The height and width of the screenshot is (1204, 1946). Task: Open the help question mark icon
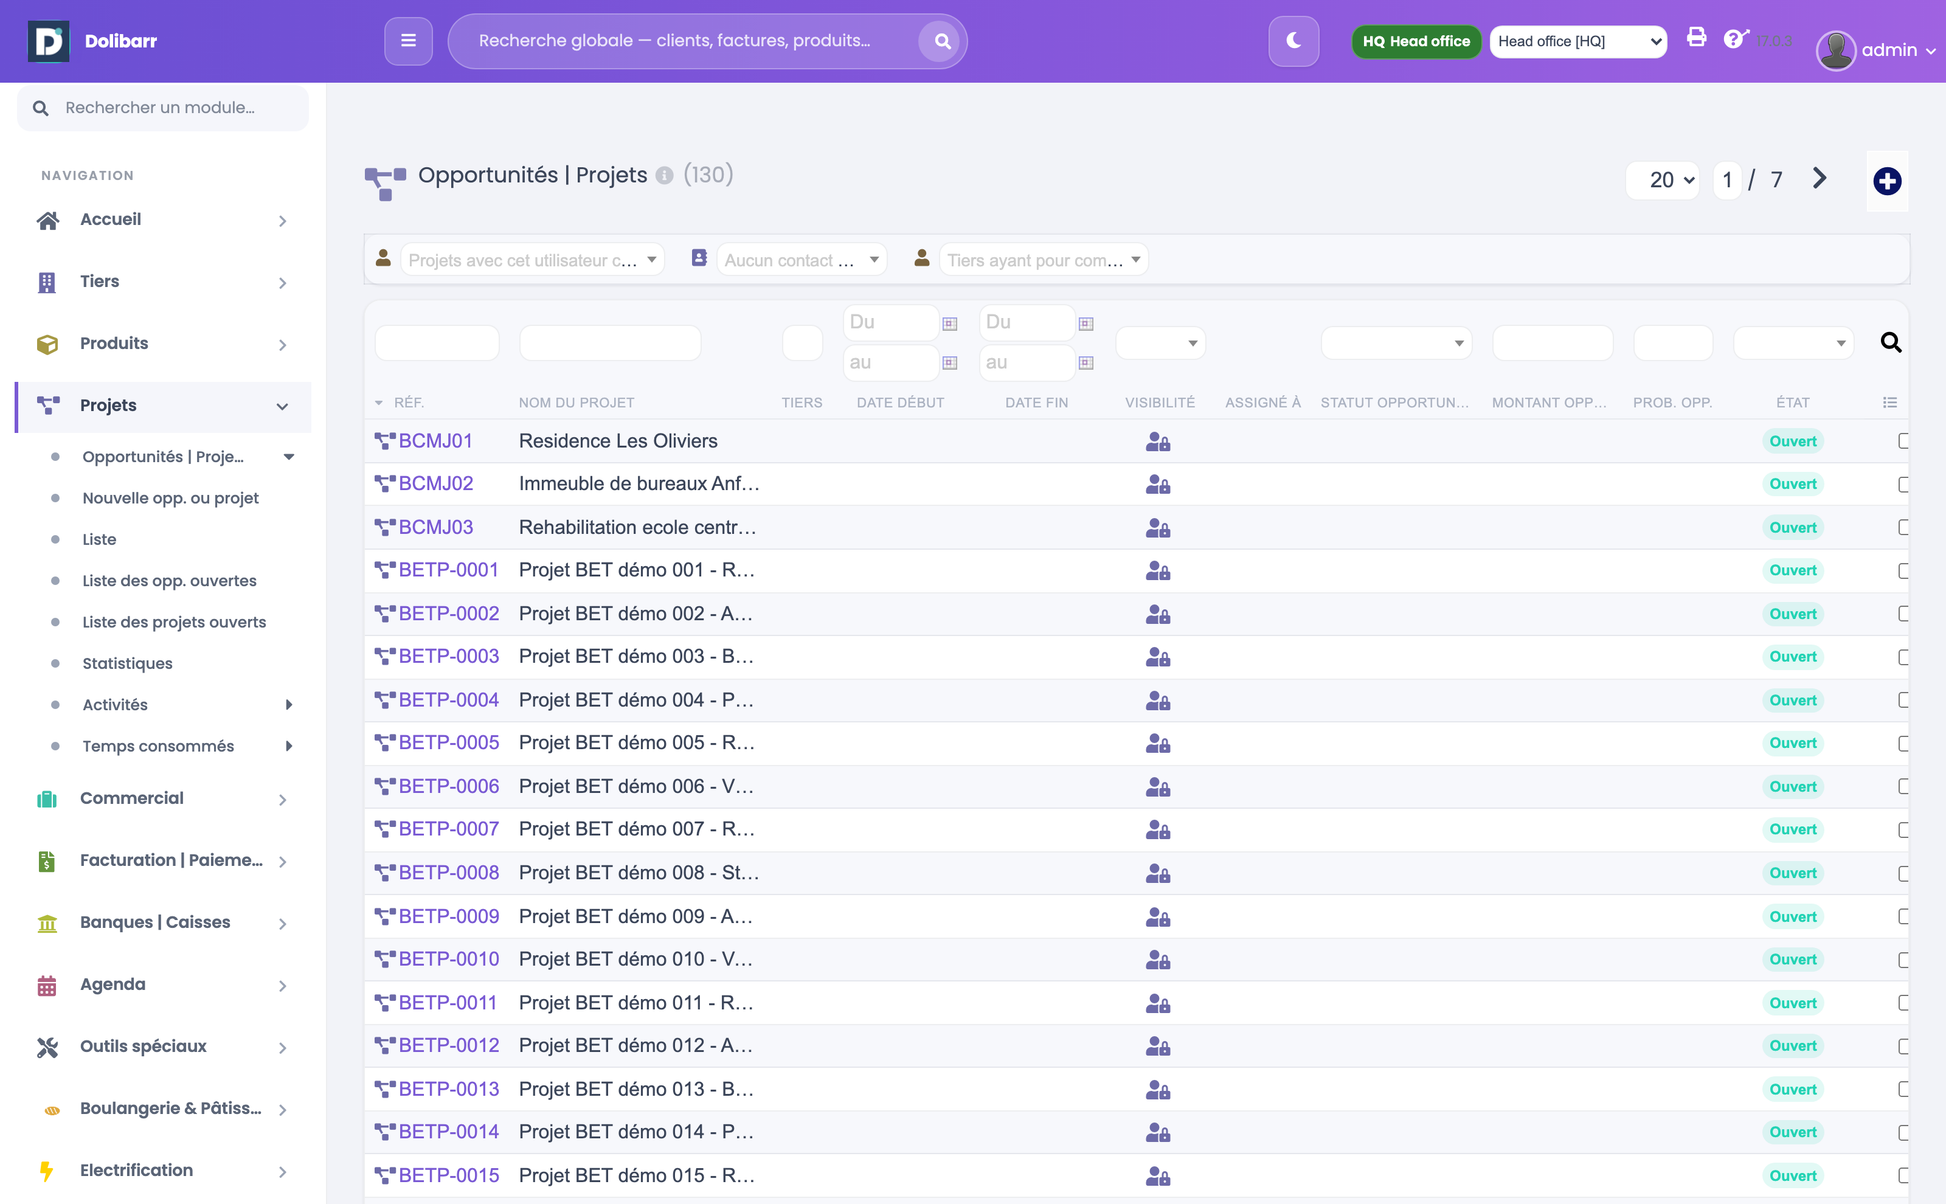[1735, 38]
